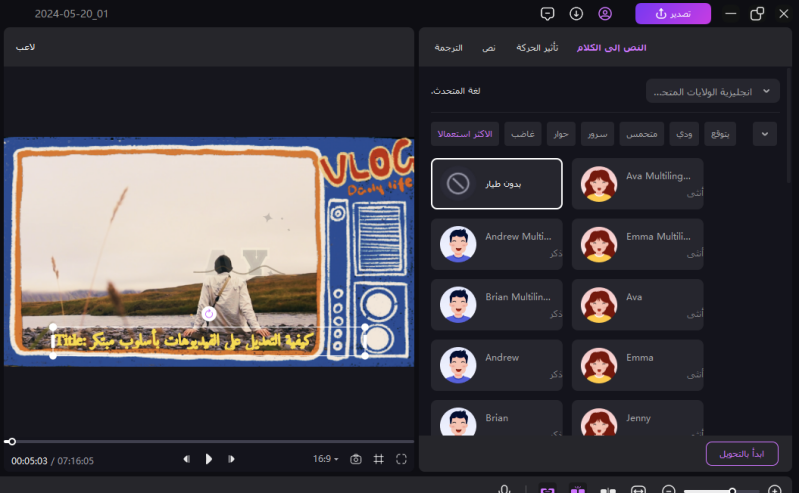Click the purple export button

coord(672,14)
